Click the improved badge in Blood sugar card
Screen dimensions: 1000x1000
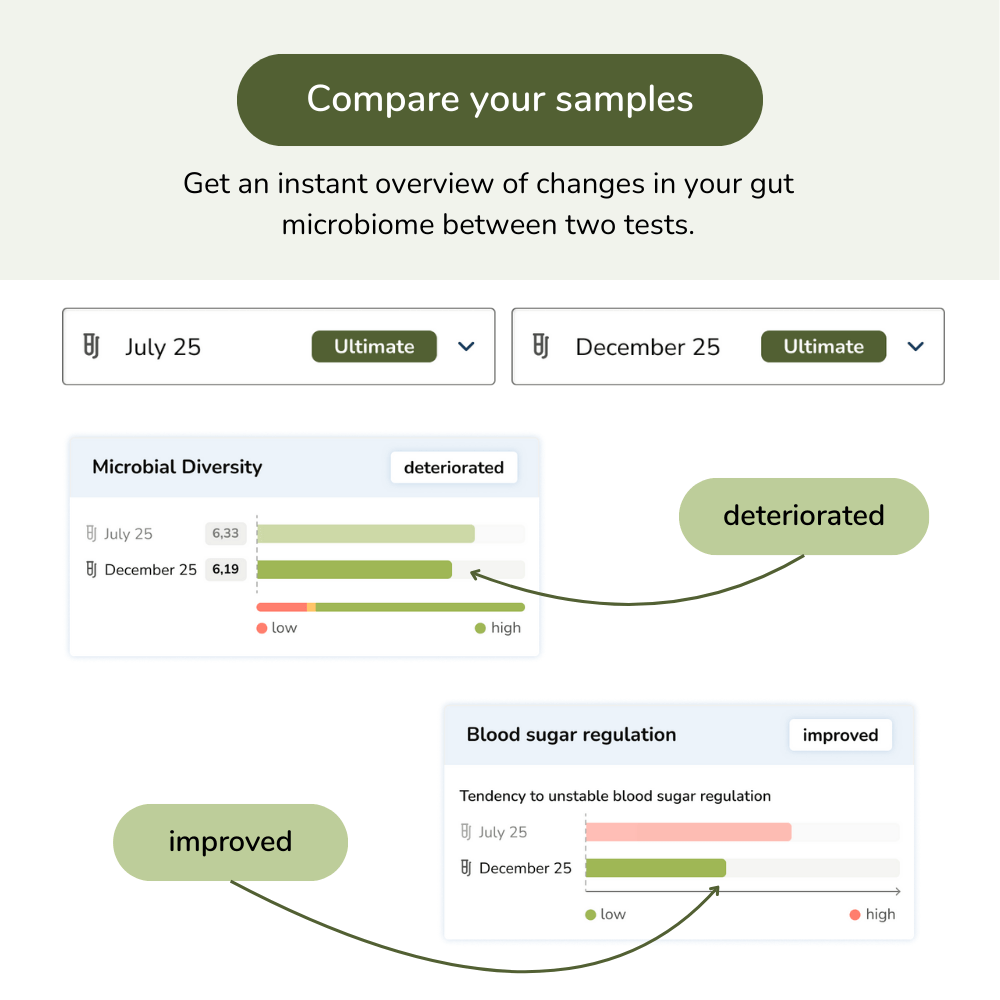click(x=840, y=735)
